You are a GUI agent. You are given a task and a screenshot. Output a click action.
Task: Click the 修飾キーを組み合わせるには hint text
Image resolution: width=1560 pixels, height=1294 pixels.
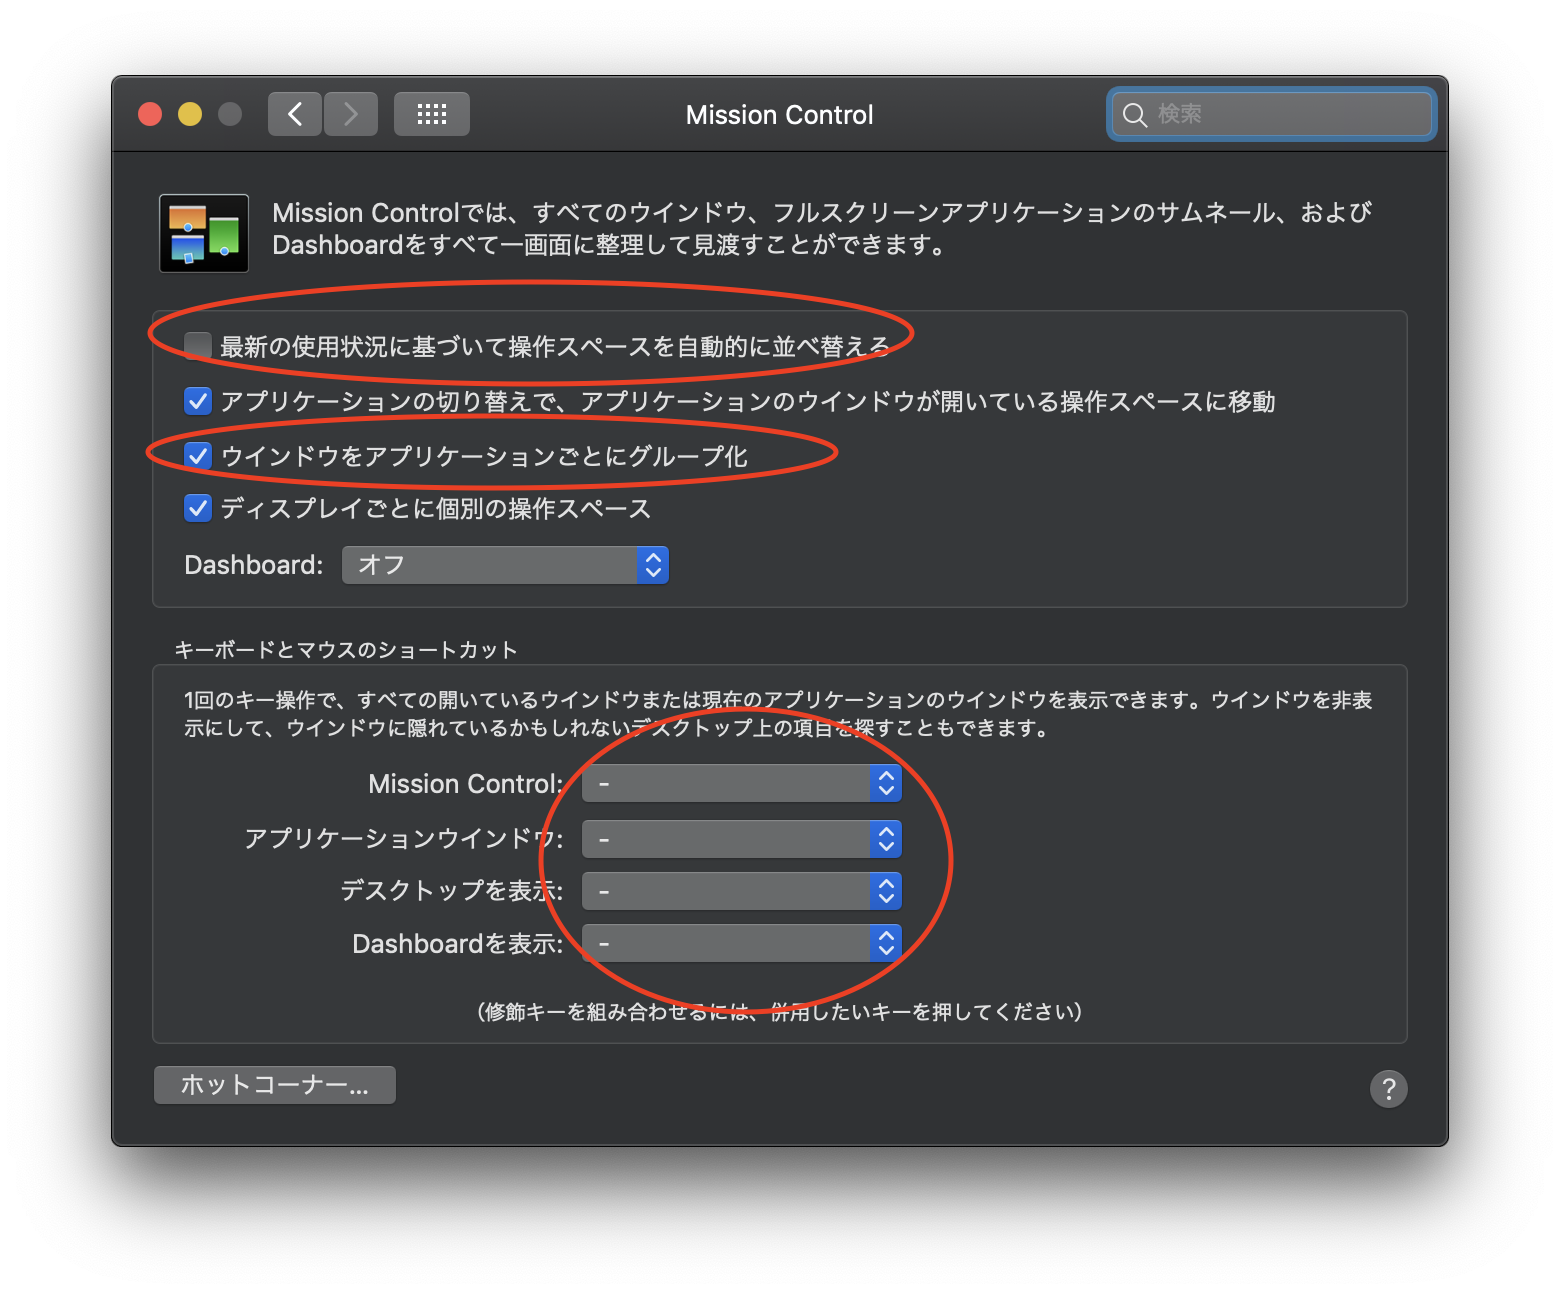click(780, 1012)
